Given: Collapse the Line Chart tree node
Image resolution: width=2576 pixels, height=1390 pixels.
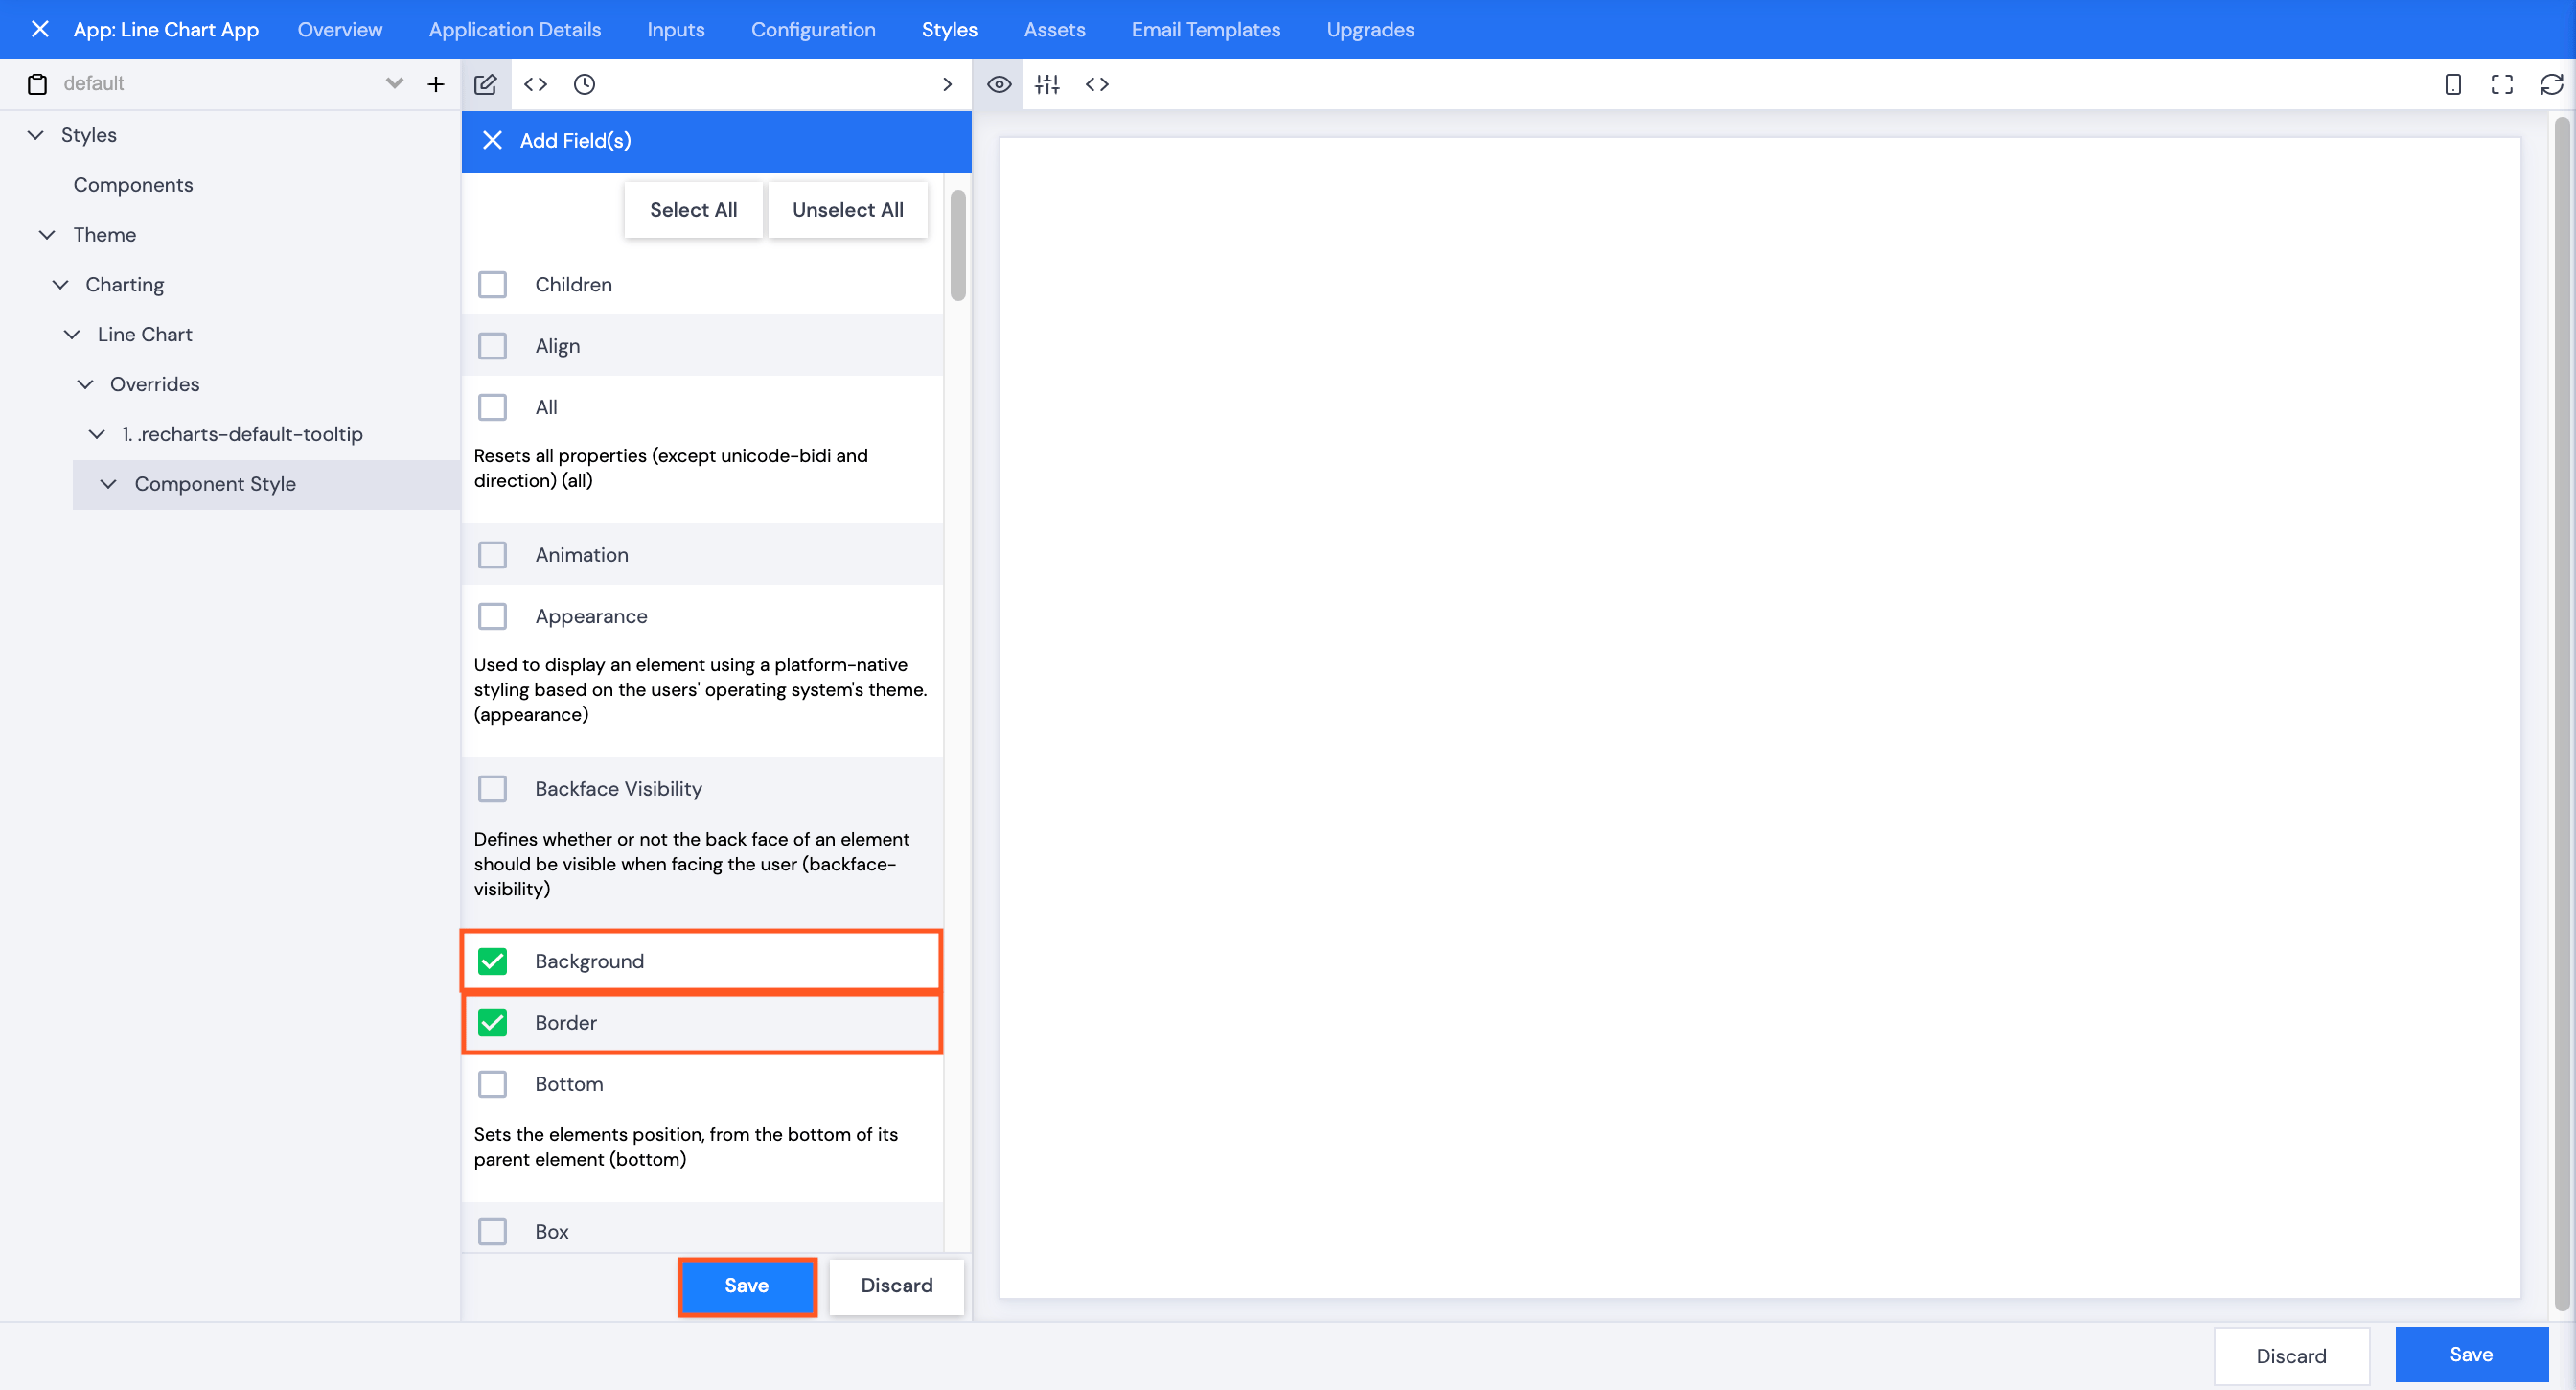Looking at the screenshot, I should click(x=72, y=334).
